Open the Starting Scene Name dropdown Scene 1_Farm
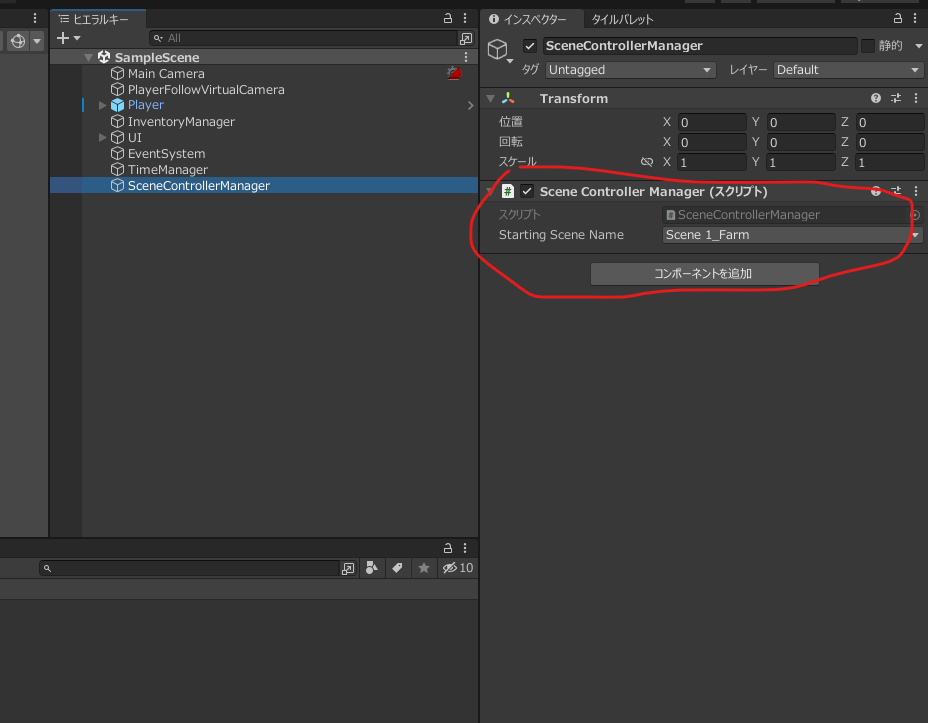Screen dimensions: 928x723 click(792, 235)
